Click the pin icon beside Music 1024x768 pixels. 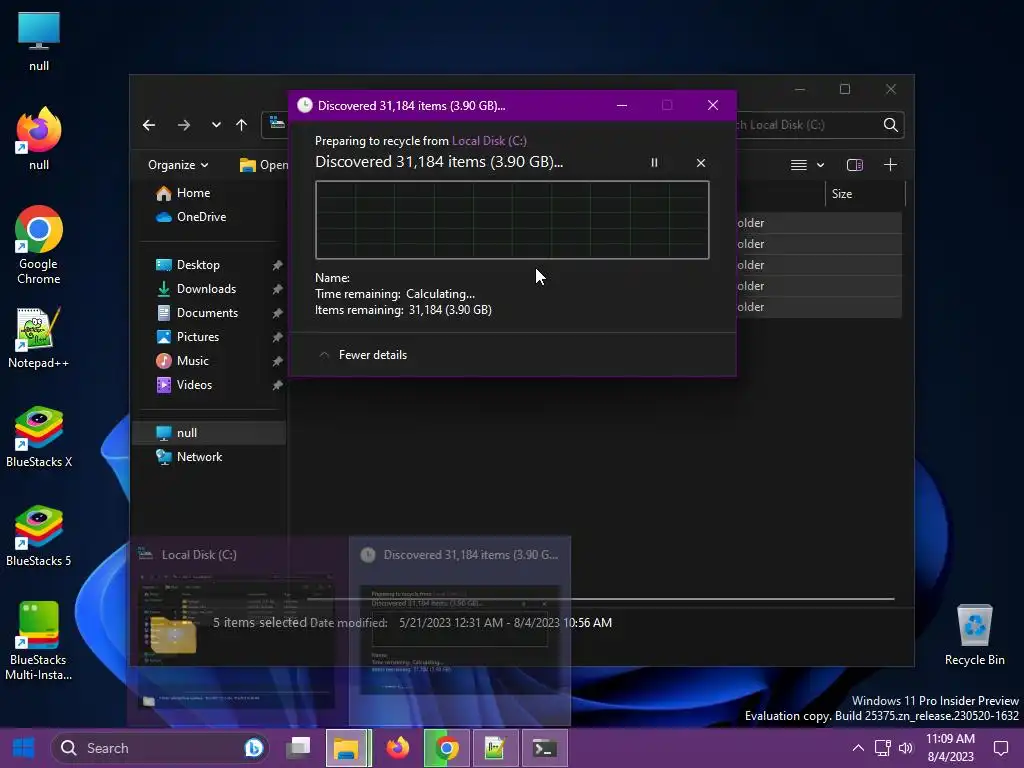[x=277, y=360]
